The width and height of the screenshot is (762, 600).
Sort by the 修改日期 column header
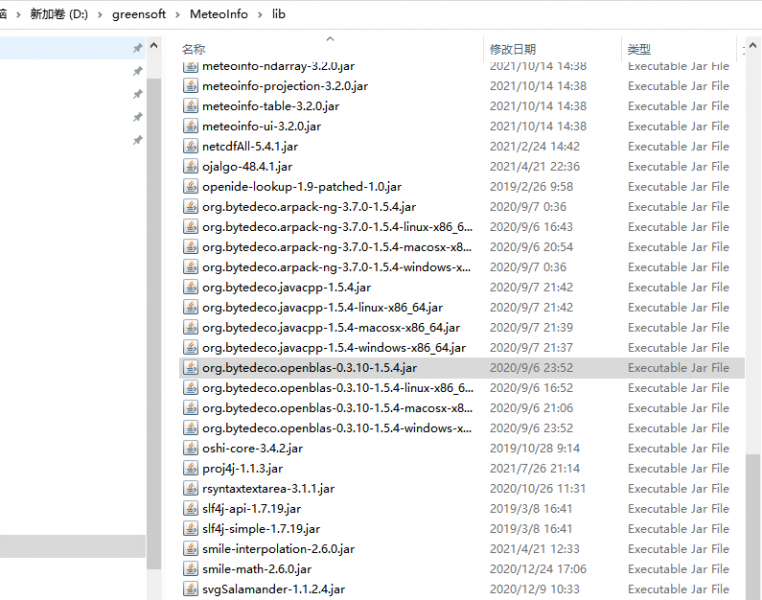[x=512, y=49]
